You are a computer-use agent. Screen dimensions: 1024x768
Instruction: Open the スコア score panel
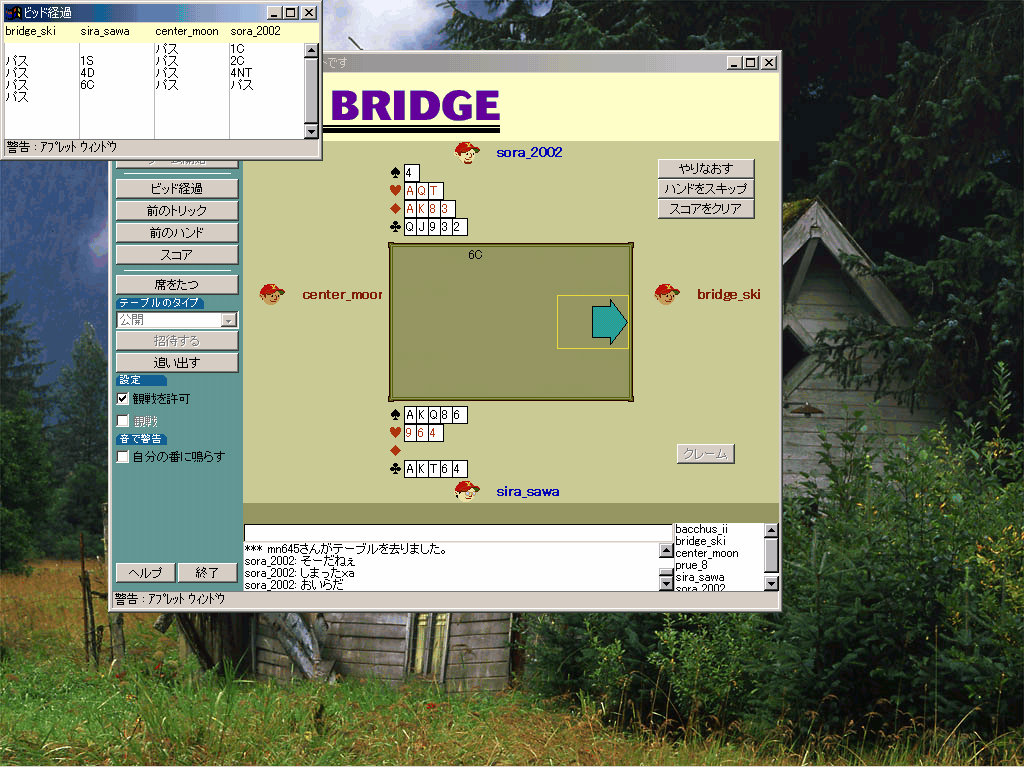coord(177,255)
